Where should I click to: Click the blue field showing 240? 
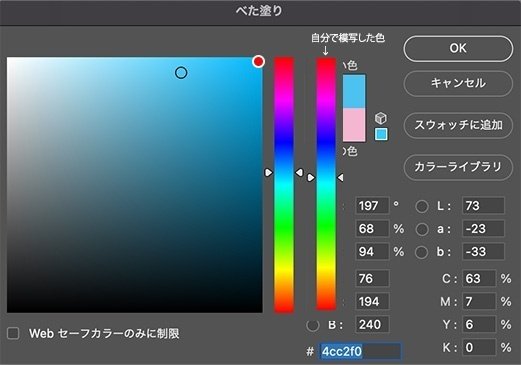[x=372, y=324]
